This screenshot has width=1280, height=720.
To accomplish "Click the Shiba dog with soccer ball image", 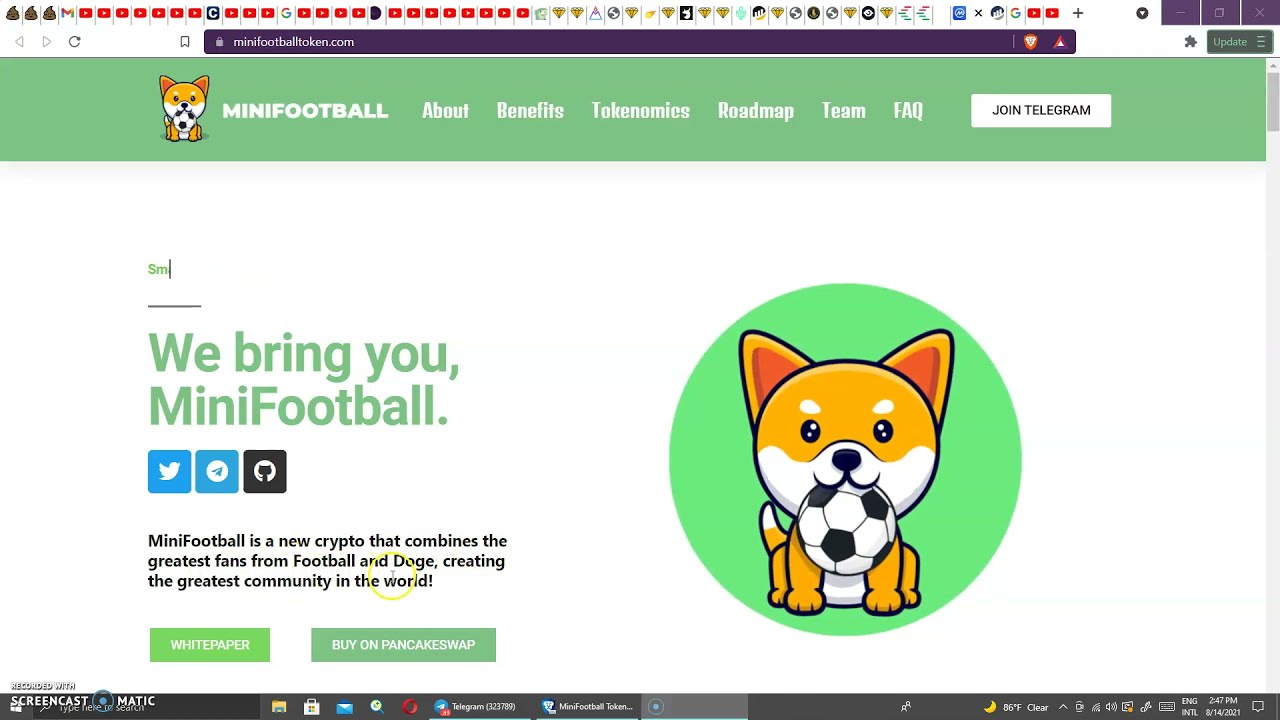I will coord(845,460).
